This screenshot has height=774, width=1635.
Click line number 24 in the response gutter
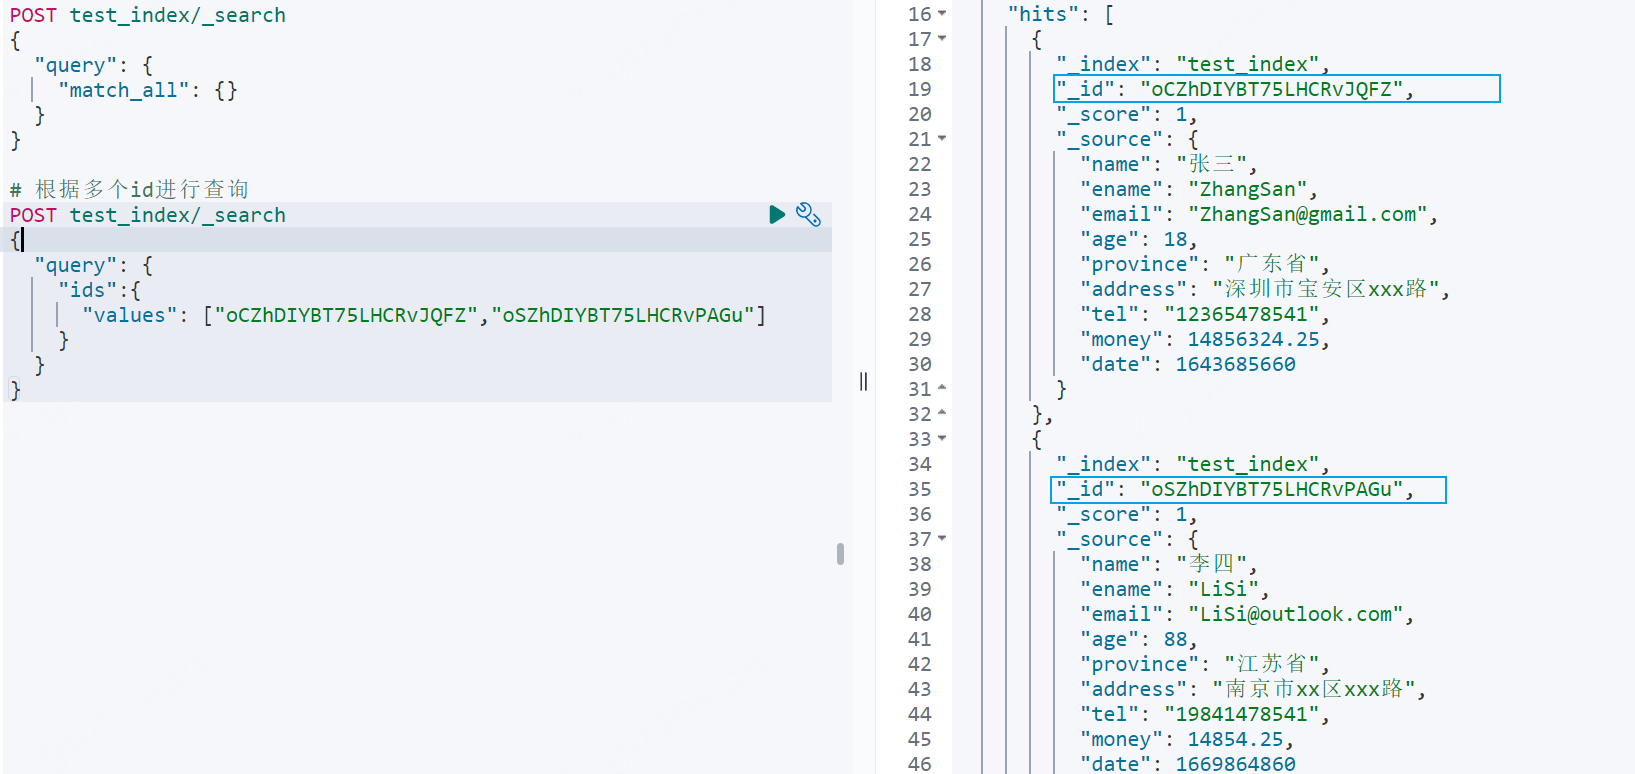pos(920,214)
